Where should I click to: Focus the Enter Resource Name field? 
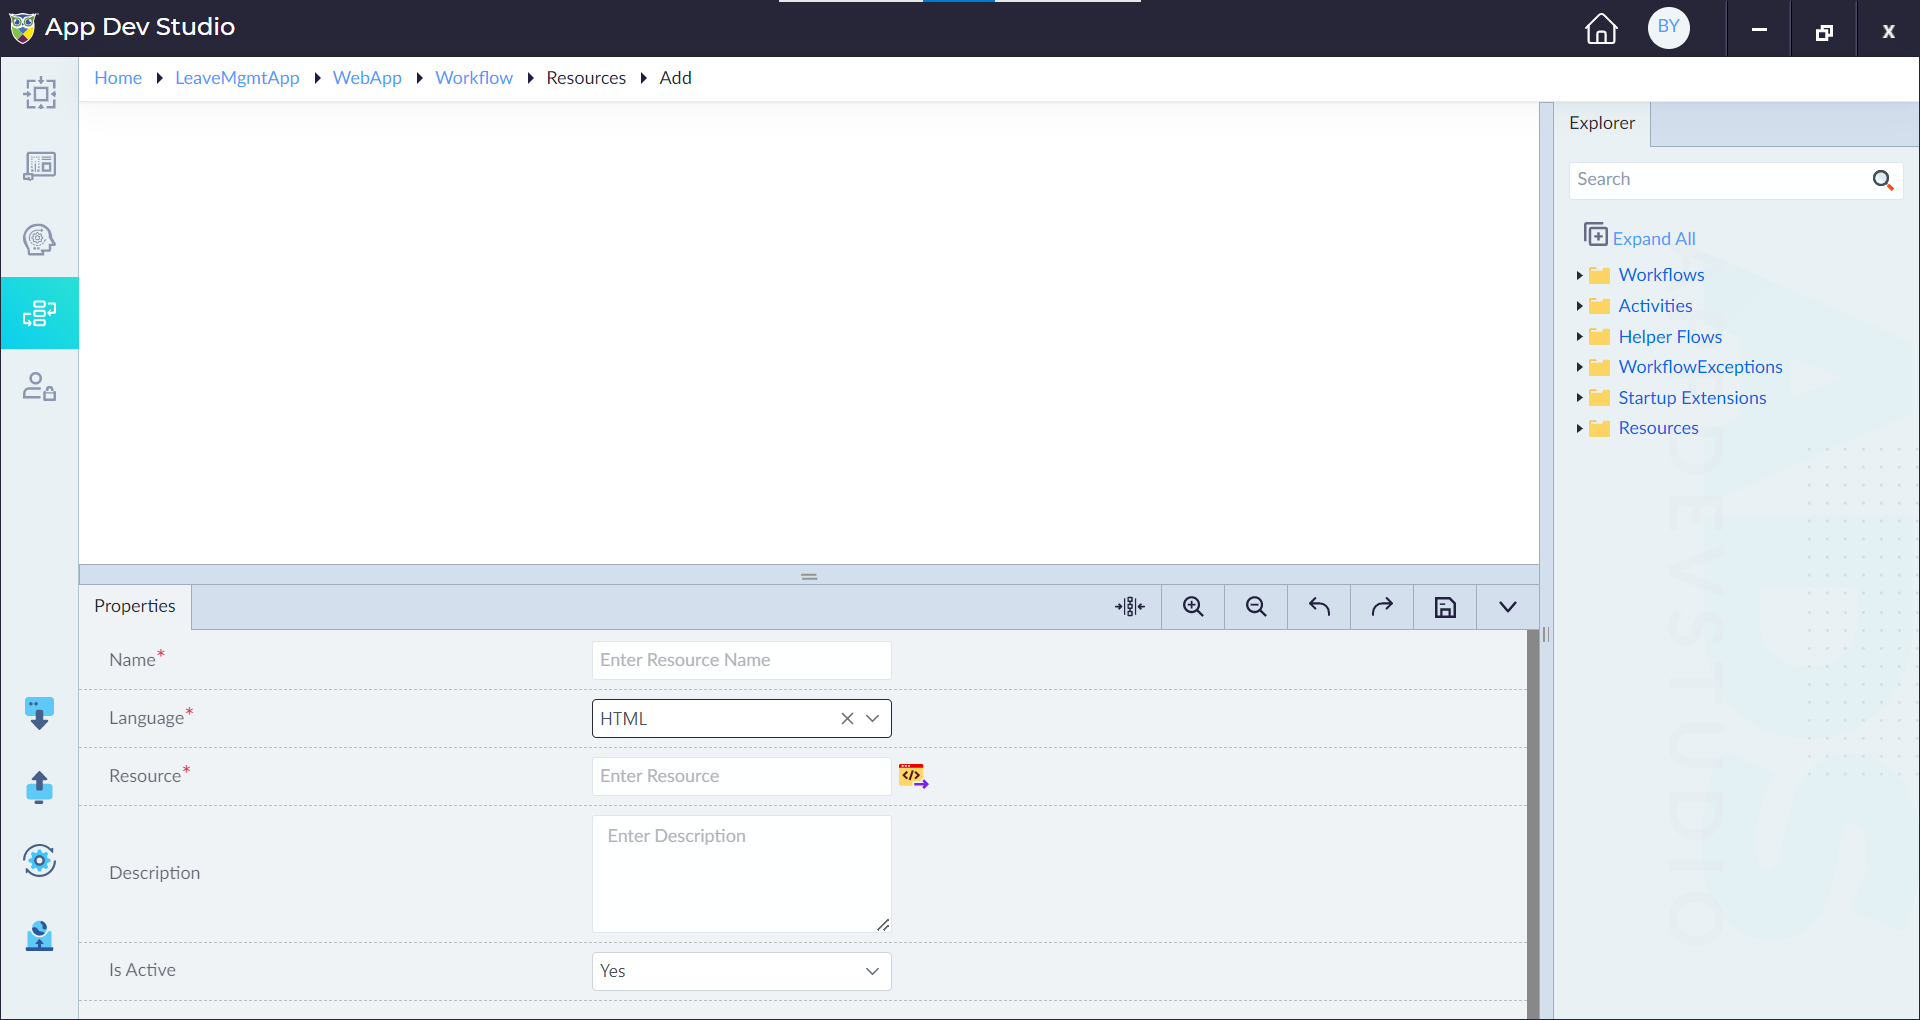point(741,660)
